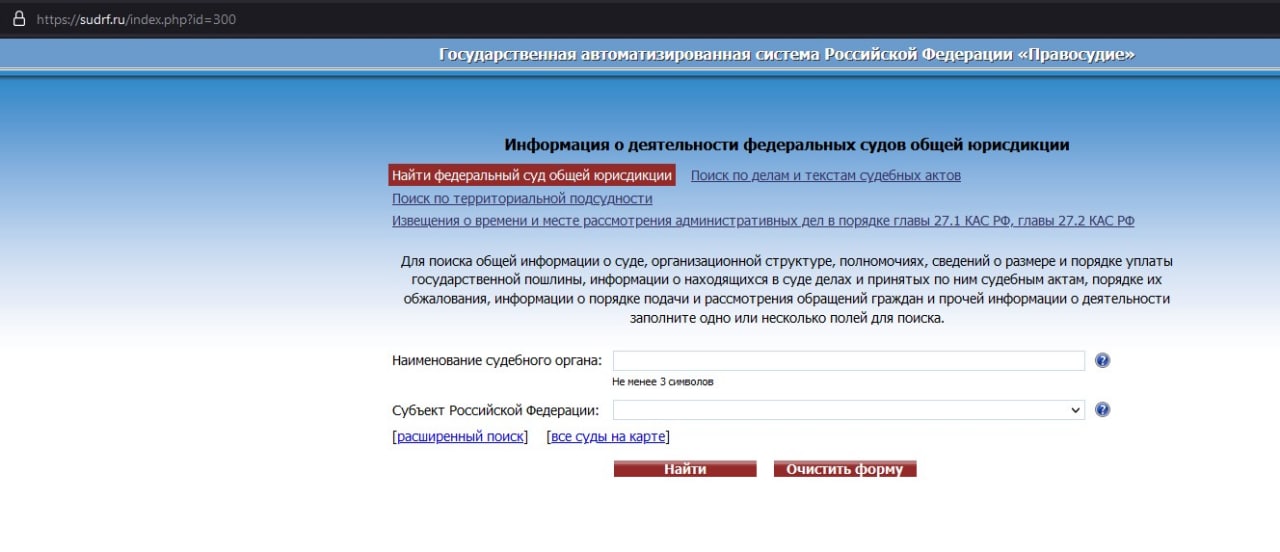
Task: Click the search instructions paragraph text
Action: [x=787, y=290]
